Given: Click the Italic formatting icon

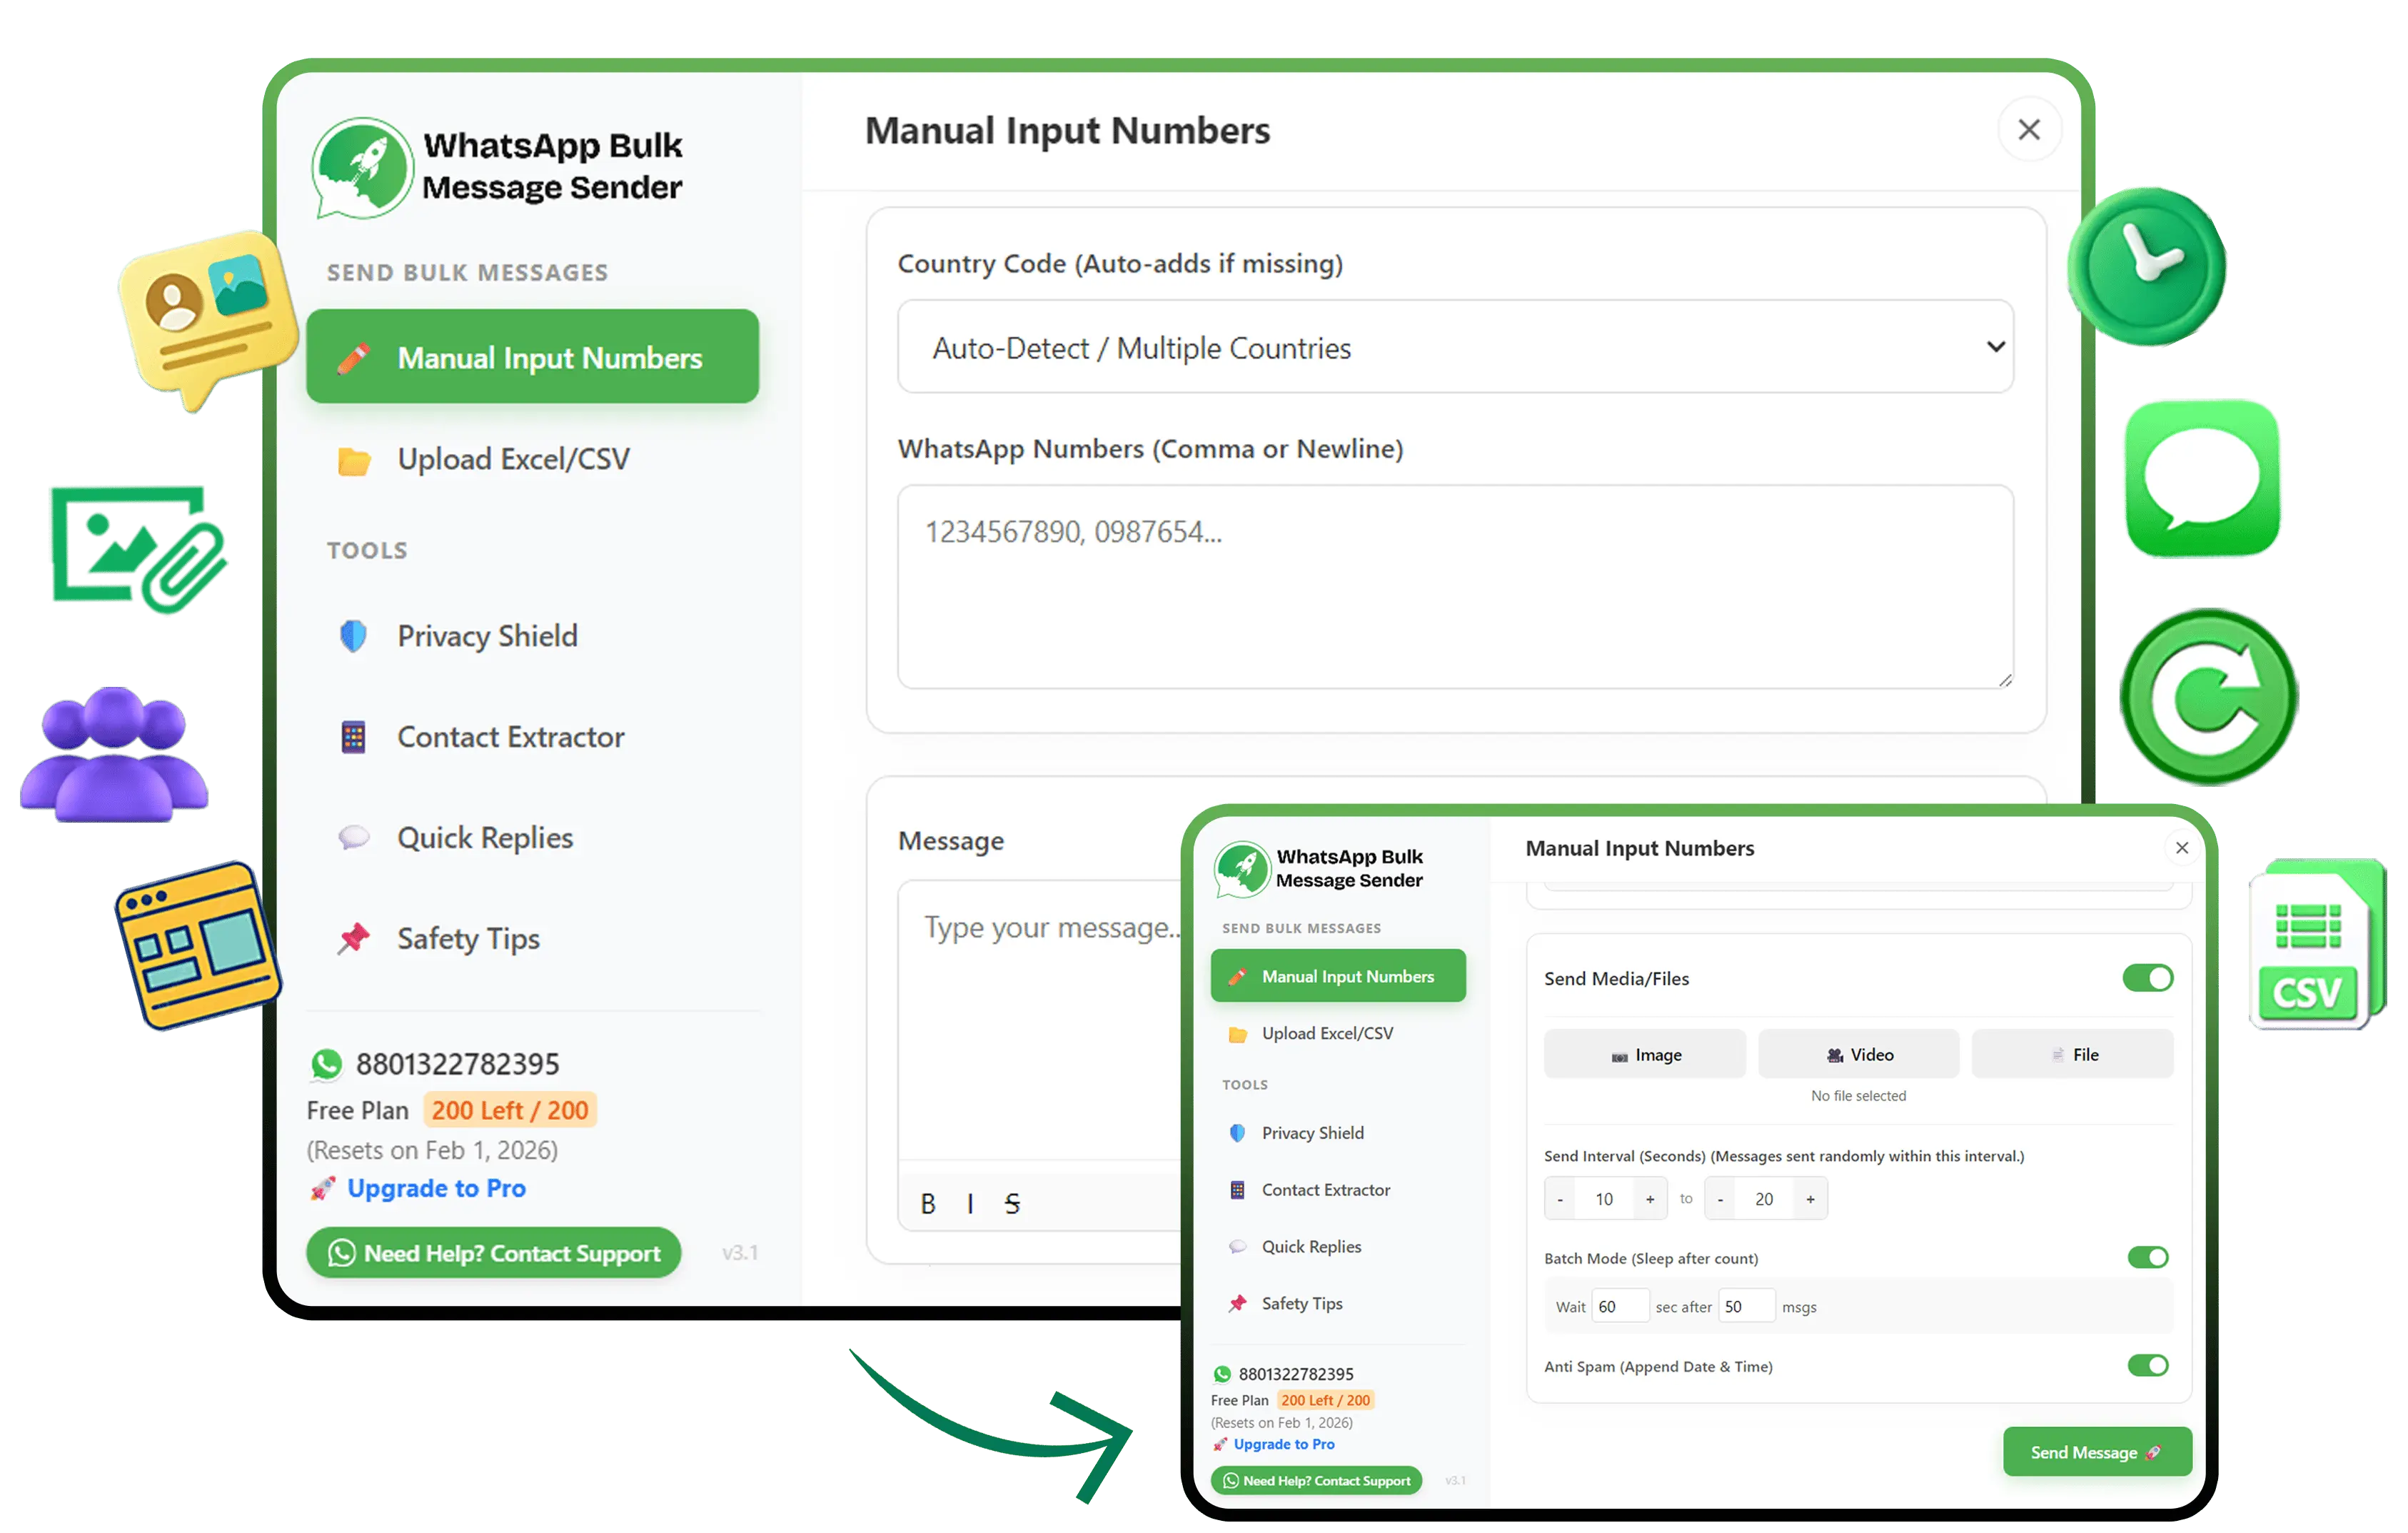Looking at the screenshot, I should pos(970,1203).
